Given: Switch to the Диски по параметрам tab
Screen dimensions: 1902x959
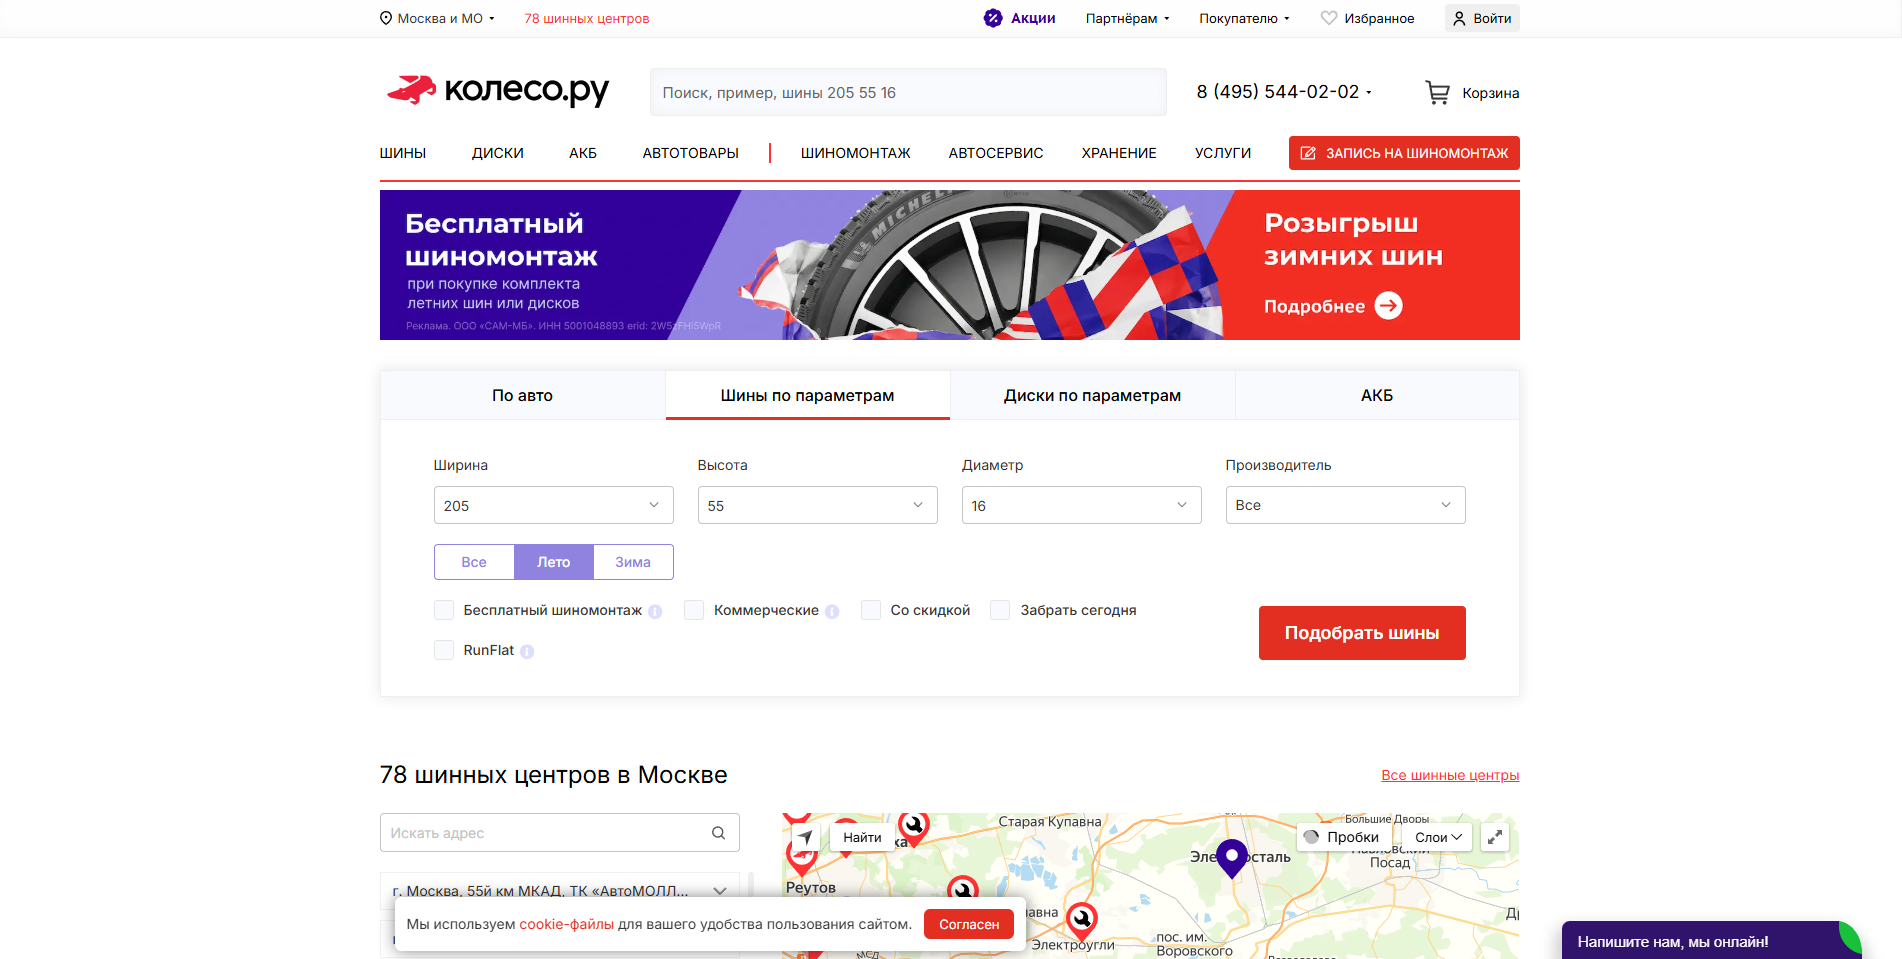Looking at the screenshot, I should [x=1092, y=395].
